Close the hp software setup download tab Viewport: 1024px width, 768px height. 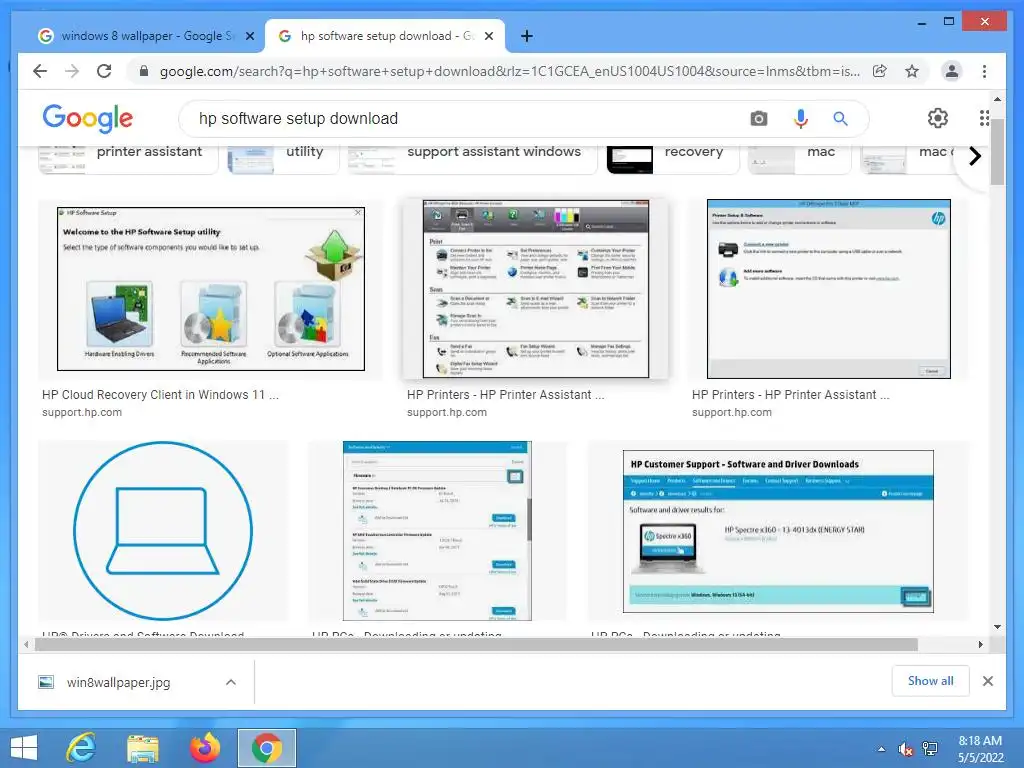(488, 37)
